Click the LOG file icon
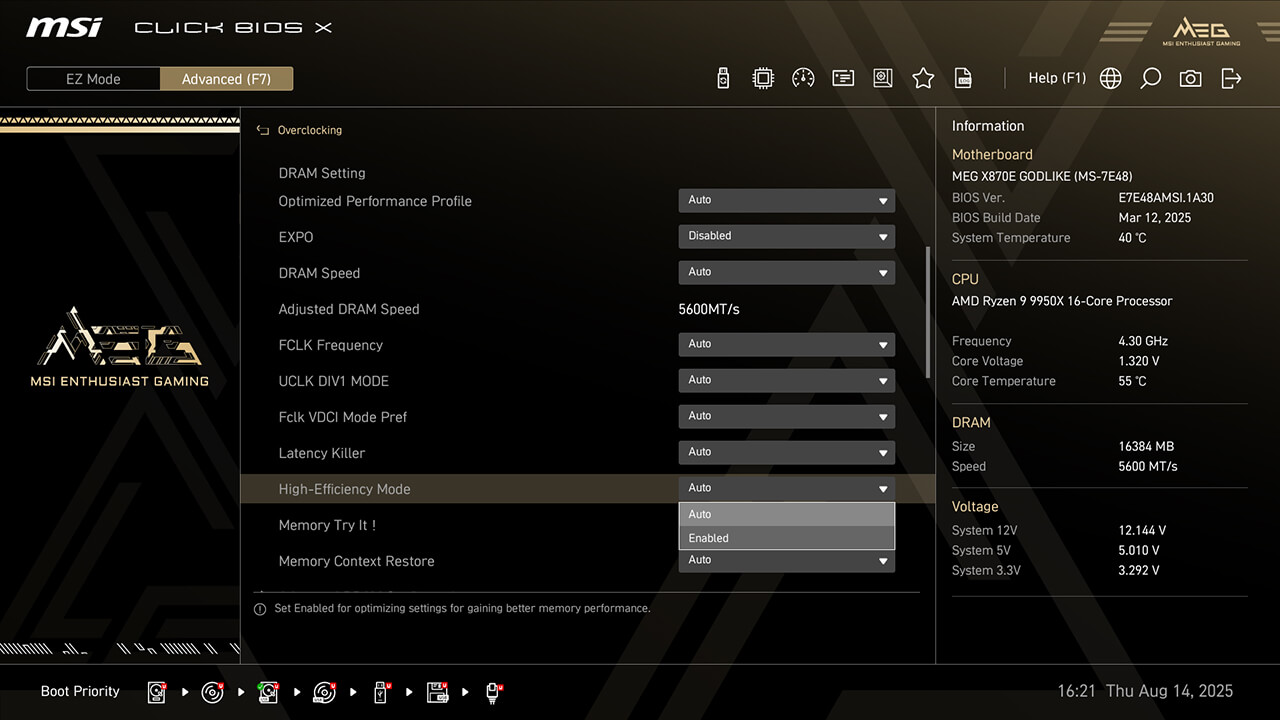Screen dimensions: 1280x720 click(x=963, y=78)
